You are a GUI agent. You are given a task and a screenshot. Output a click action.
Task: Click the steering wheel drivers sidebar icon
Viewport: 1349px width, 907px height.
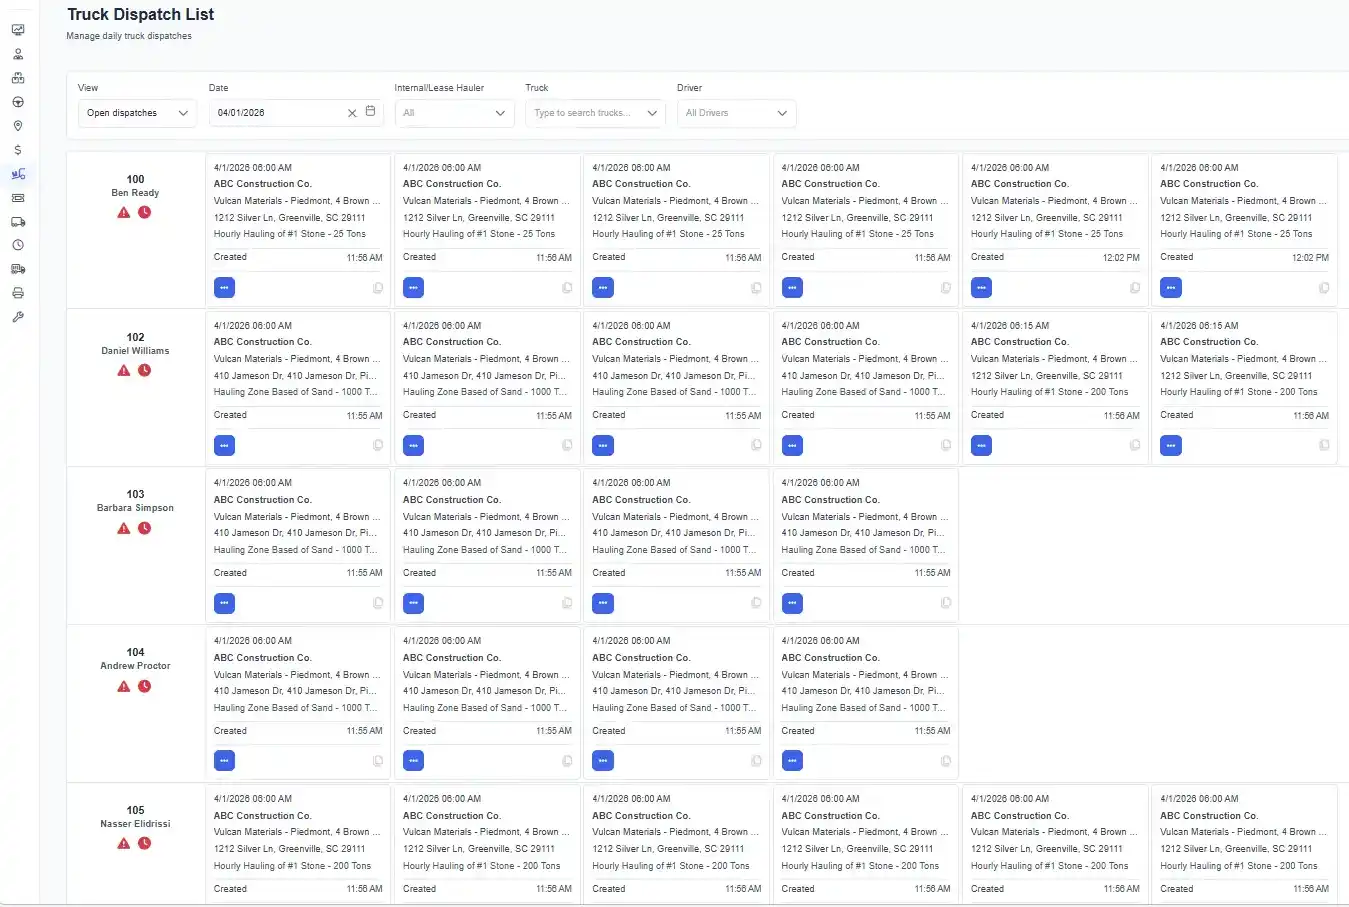18,102
